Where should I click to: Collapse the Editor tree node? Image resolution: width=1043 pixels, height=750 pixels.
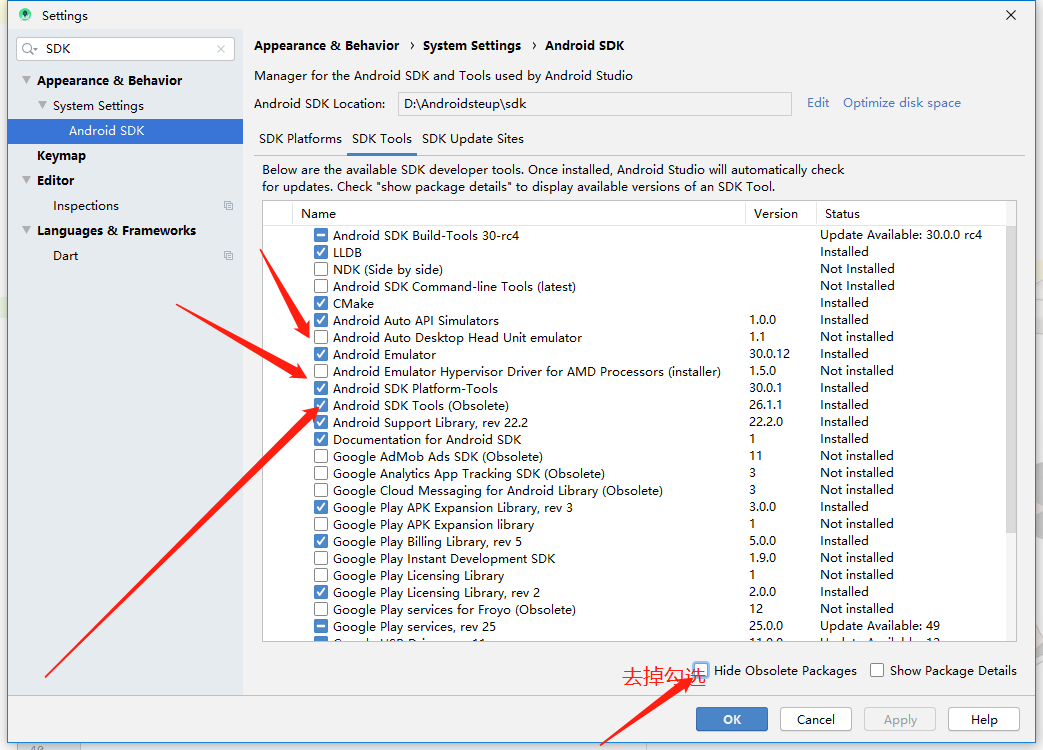[27, 180]
